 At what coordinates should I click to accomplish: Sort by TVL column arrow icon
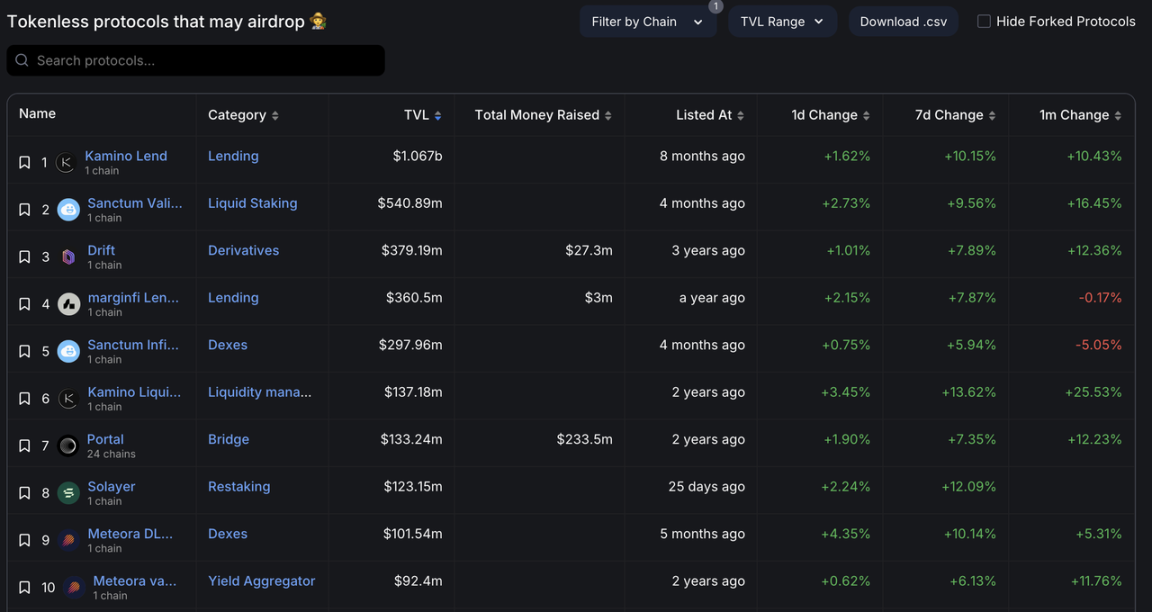tap(437, 116)
